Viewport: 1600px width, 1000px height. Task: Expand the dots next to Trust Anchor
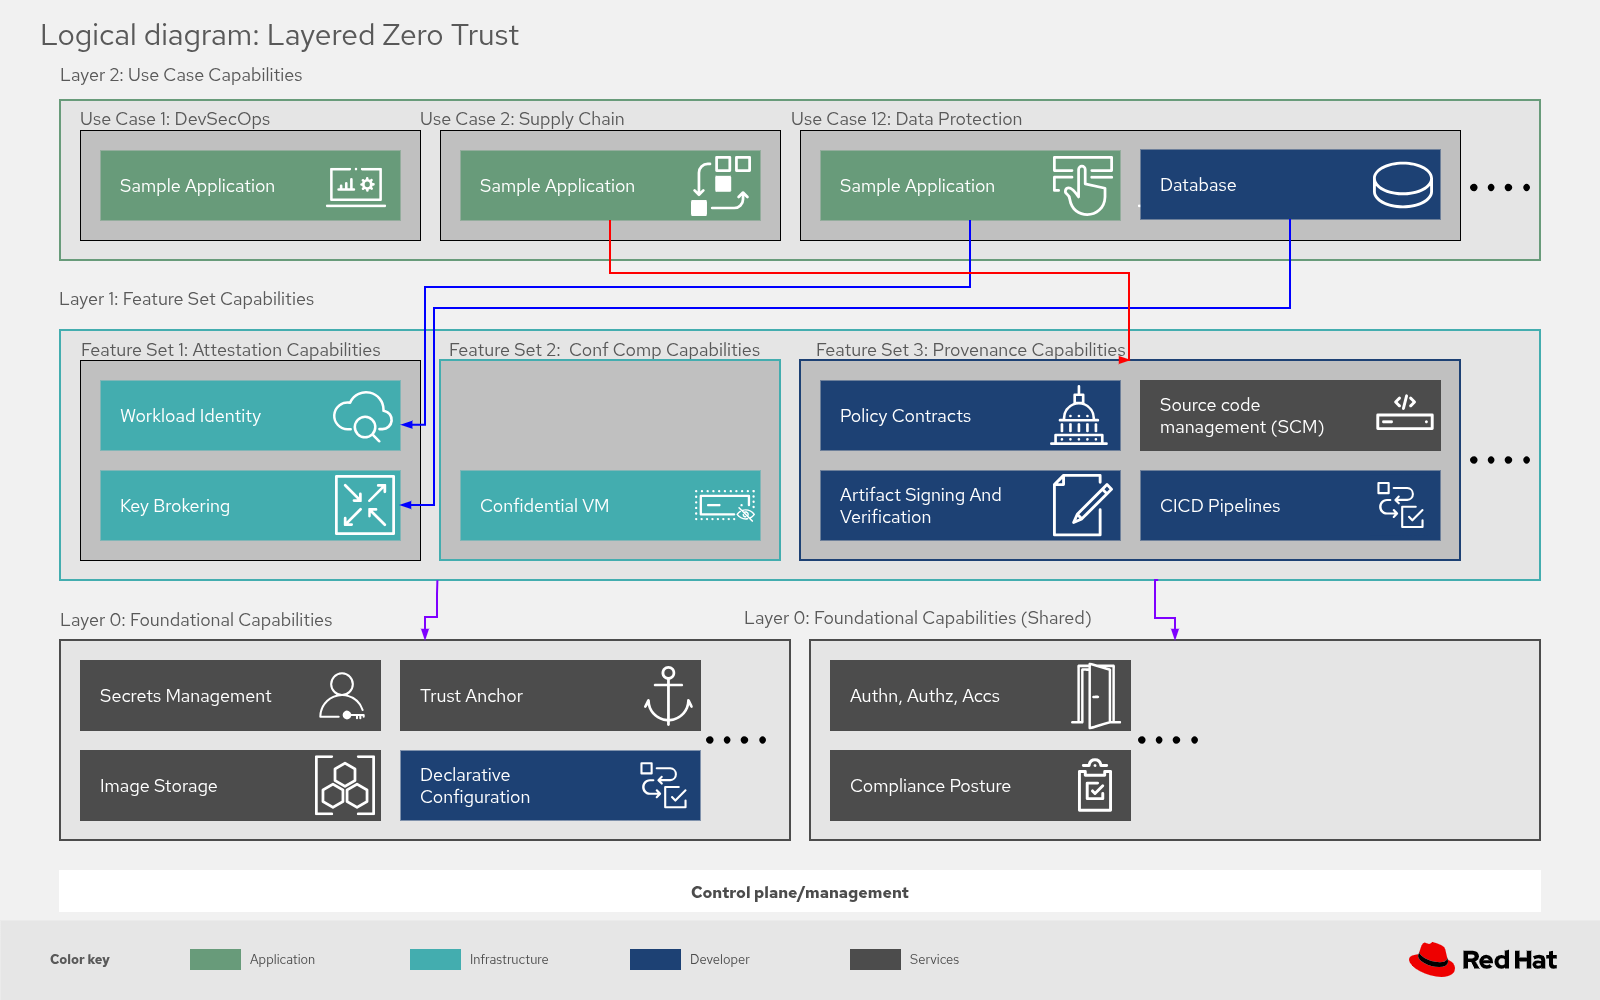point(737,740)
